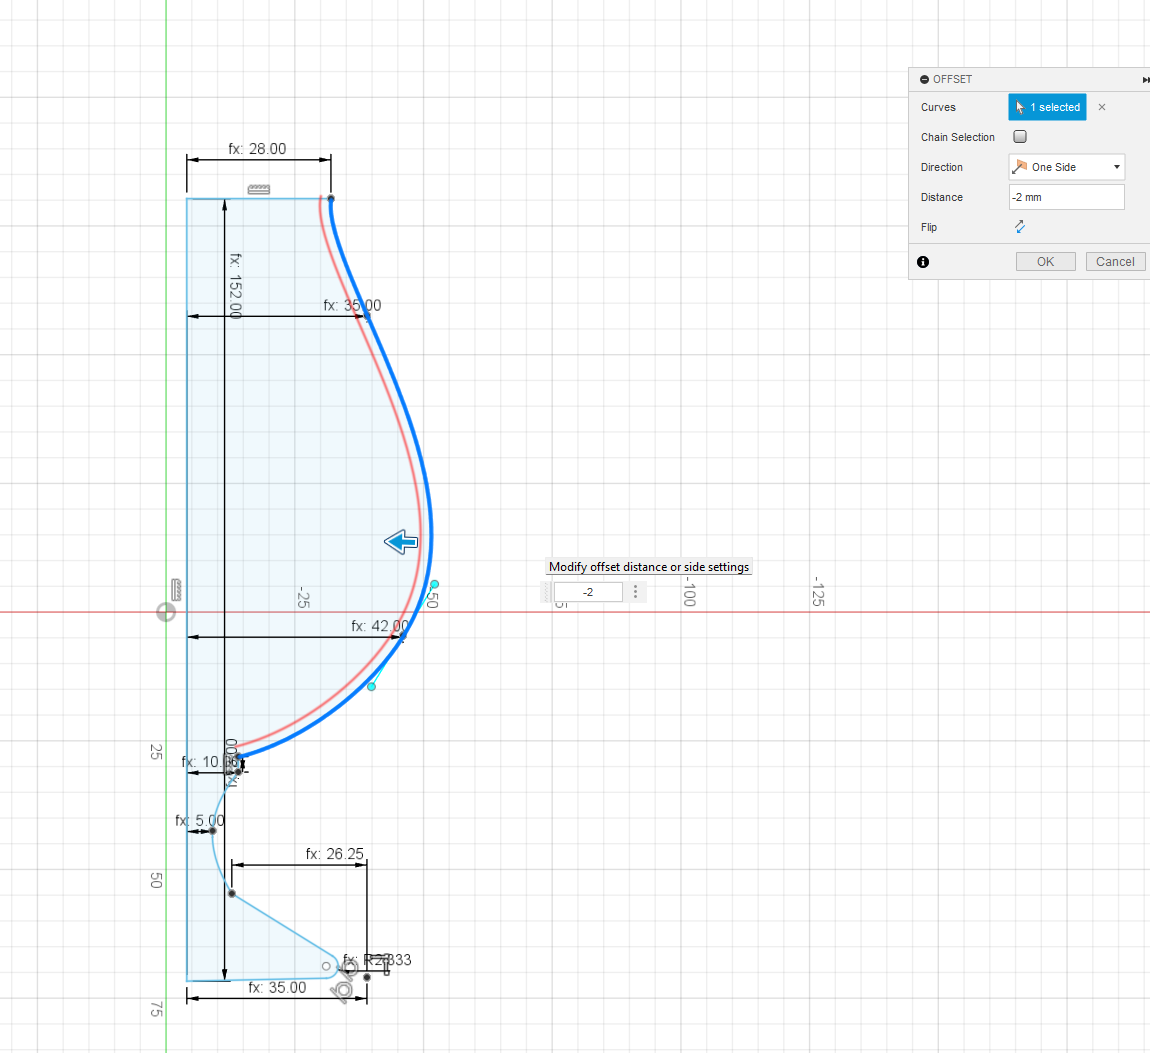This screenshot has height=1053, width=1150.
Task: Click the Curves '1 selected' selector
Action: (1047, 107)
